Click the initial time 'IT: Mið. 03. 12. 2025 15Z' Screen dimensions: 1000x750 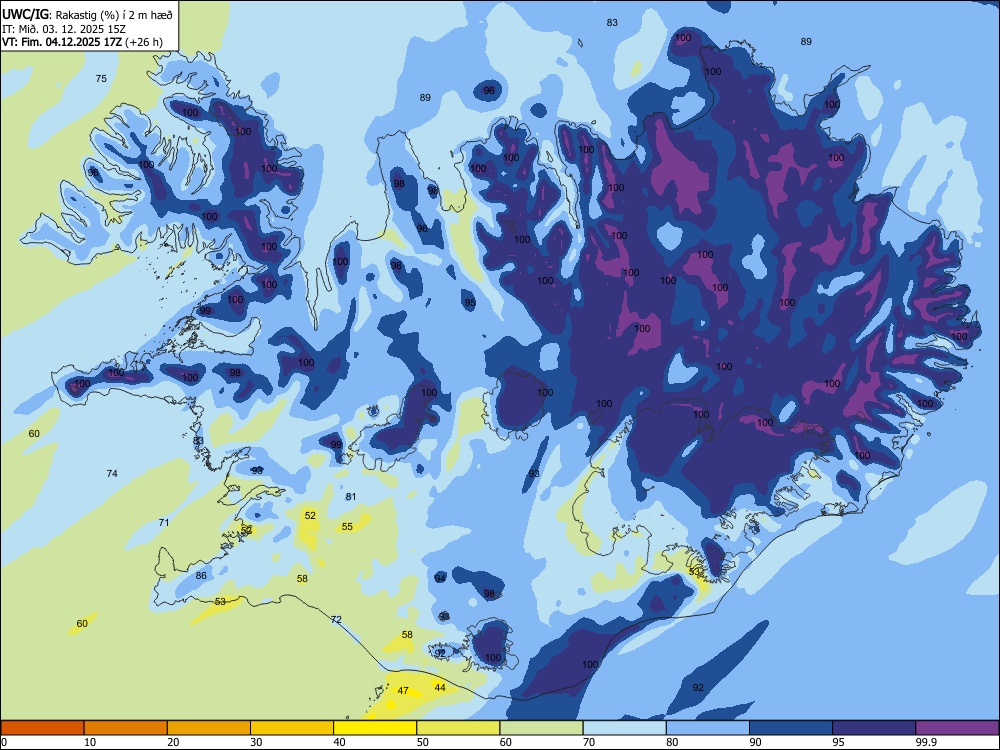tap(64, 29)
